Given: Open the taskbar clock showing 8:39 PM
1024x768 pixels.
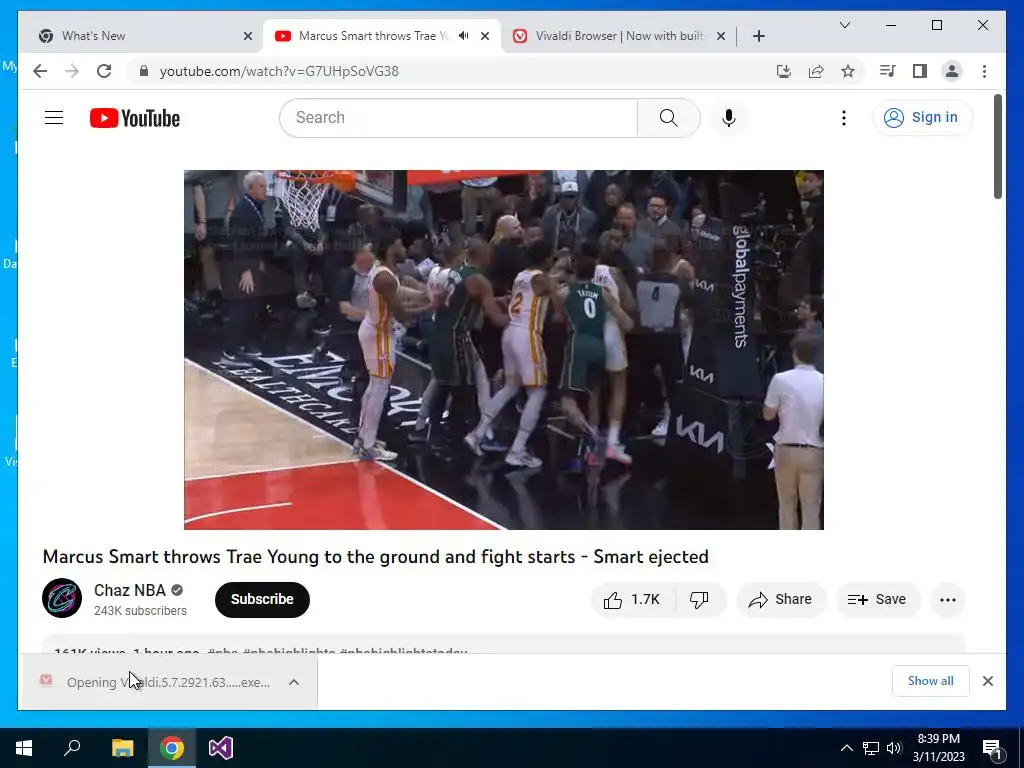Looking at the screenshot, I should [x=938, y=748].
